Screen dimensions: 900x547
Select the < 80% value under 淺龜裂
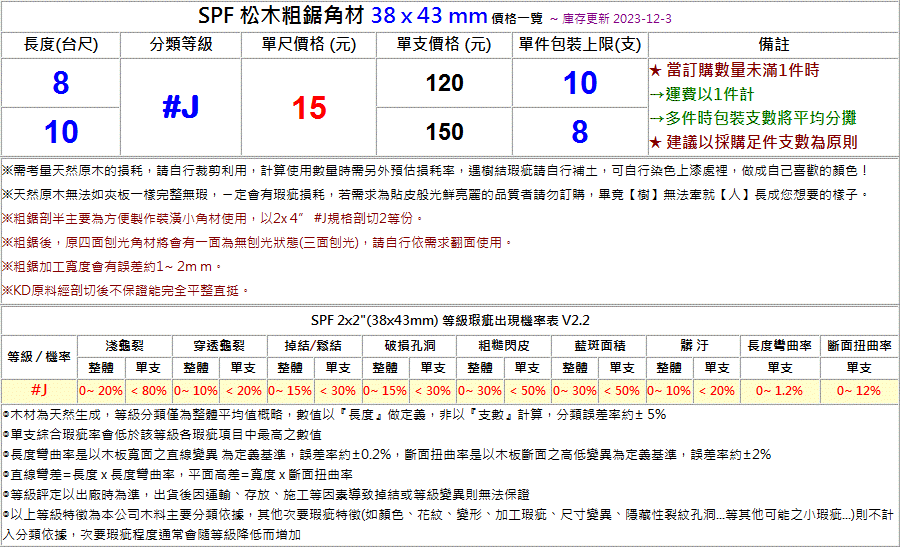tap(149, 391)
